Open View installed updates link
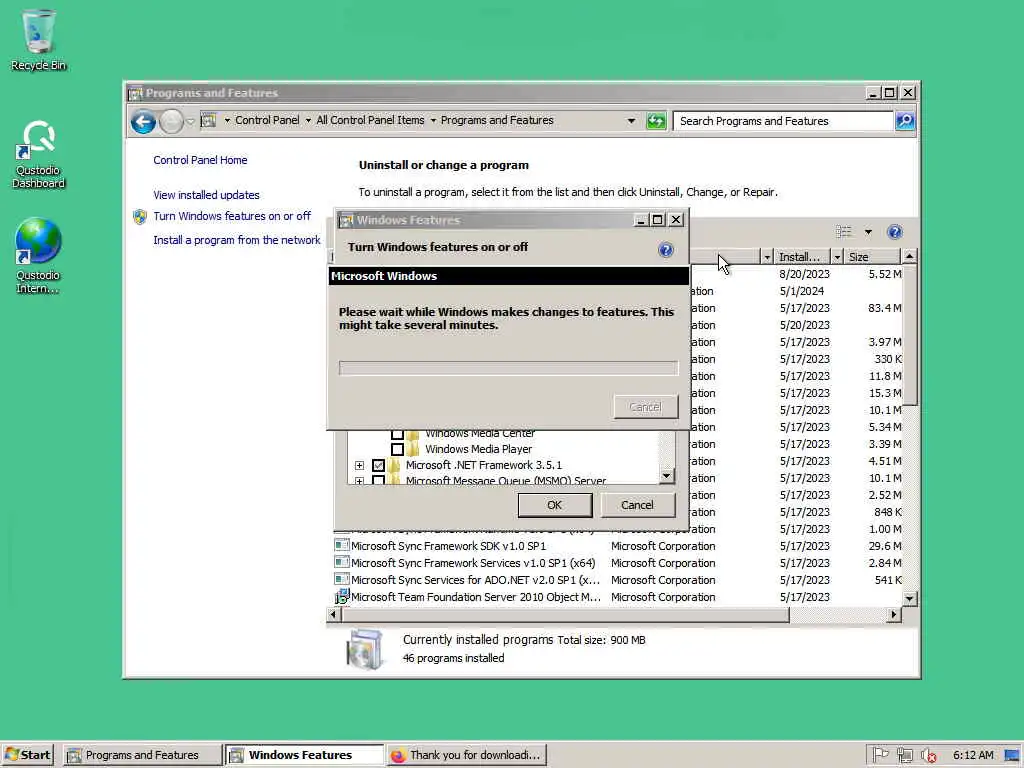The height and width of the screenshot is (768, 1024). click(x=206, y=195)
